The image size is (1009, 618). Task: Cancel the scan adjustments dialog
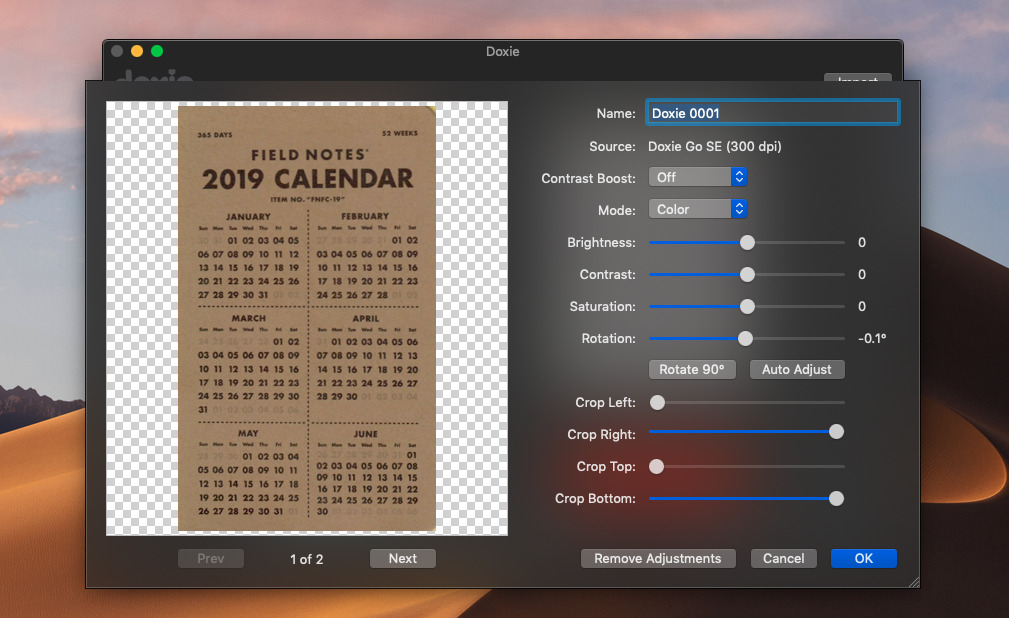(784, 559)
